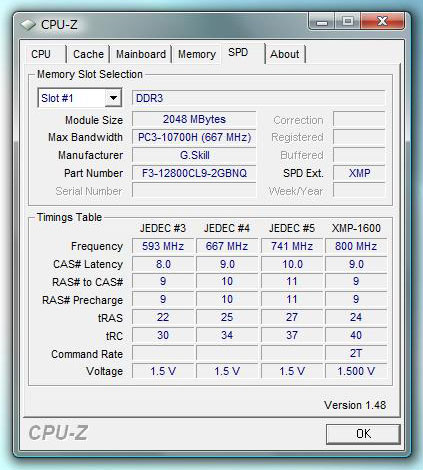
Task: Click the 8.0 CAS# Latency cell
Action: 163,264
